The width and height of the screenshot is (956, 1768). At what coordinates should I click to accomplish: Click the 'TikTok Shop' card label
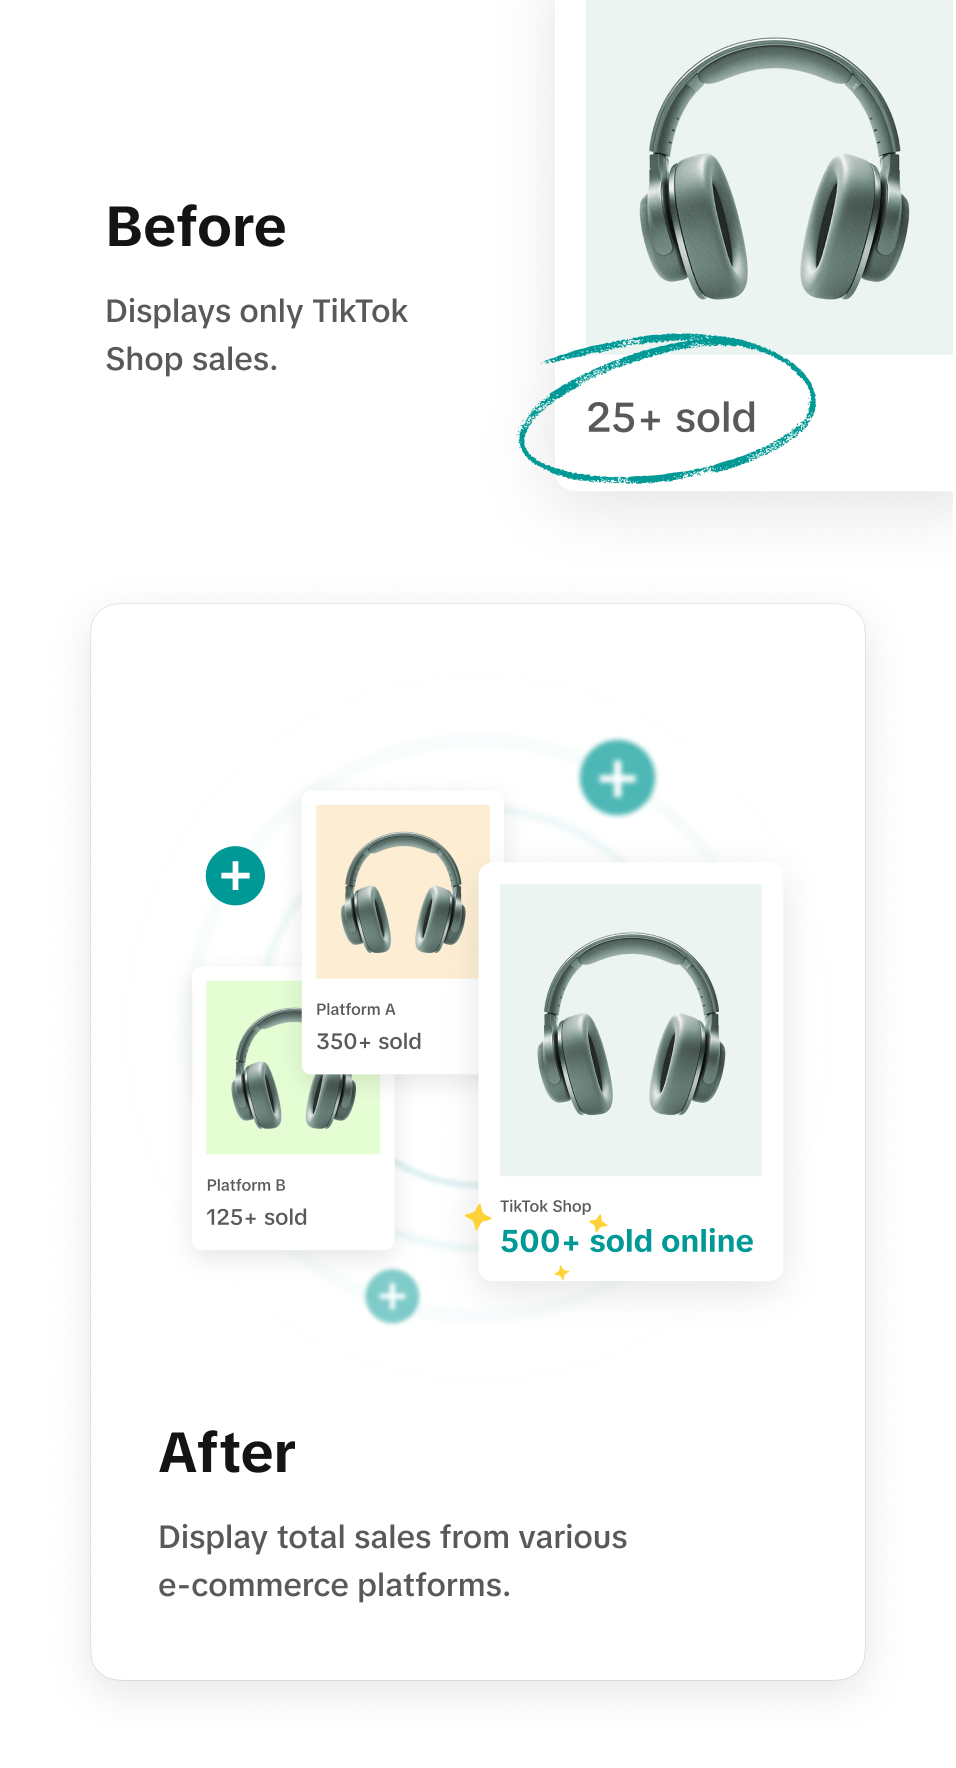coord(545,1206)
